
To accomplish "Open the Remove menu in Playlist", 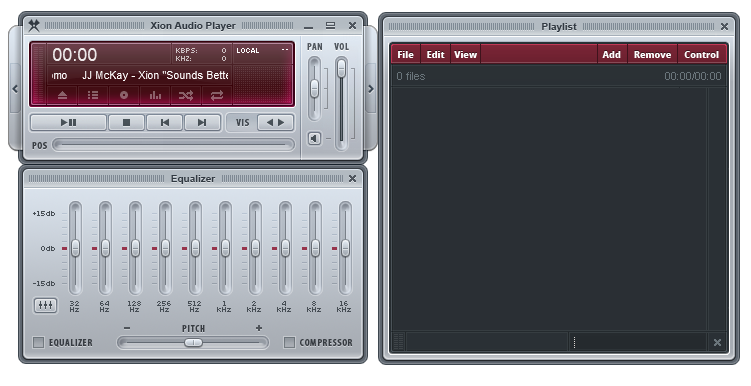I will (x=652, y=55).
